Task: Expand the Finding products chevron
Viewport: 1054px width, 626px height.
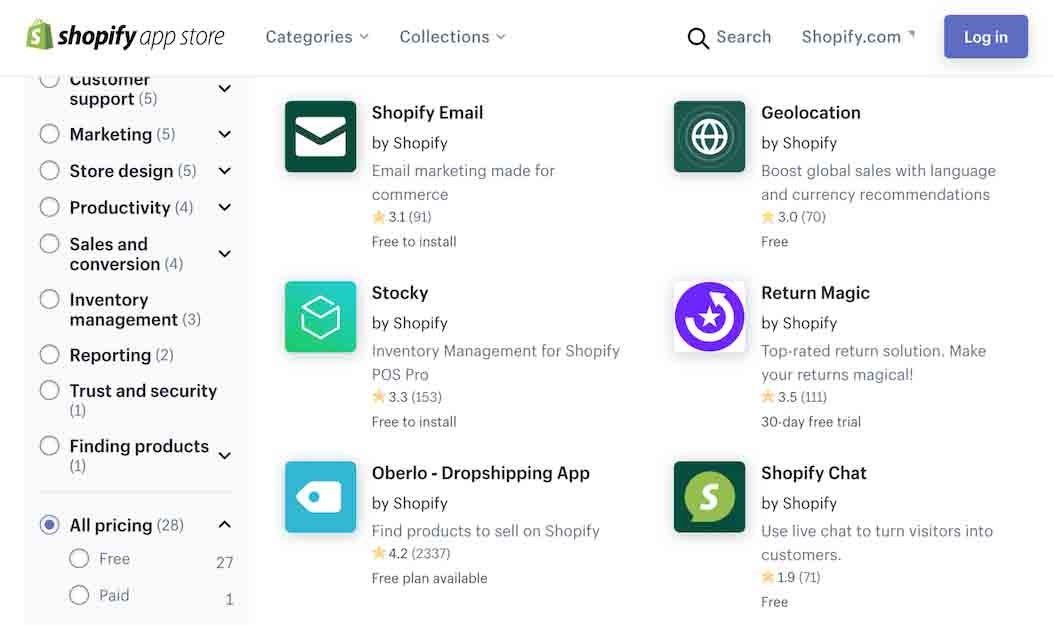Action: coord(225,455)
